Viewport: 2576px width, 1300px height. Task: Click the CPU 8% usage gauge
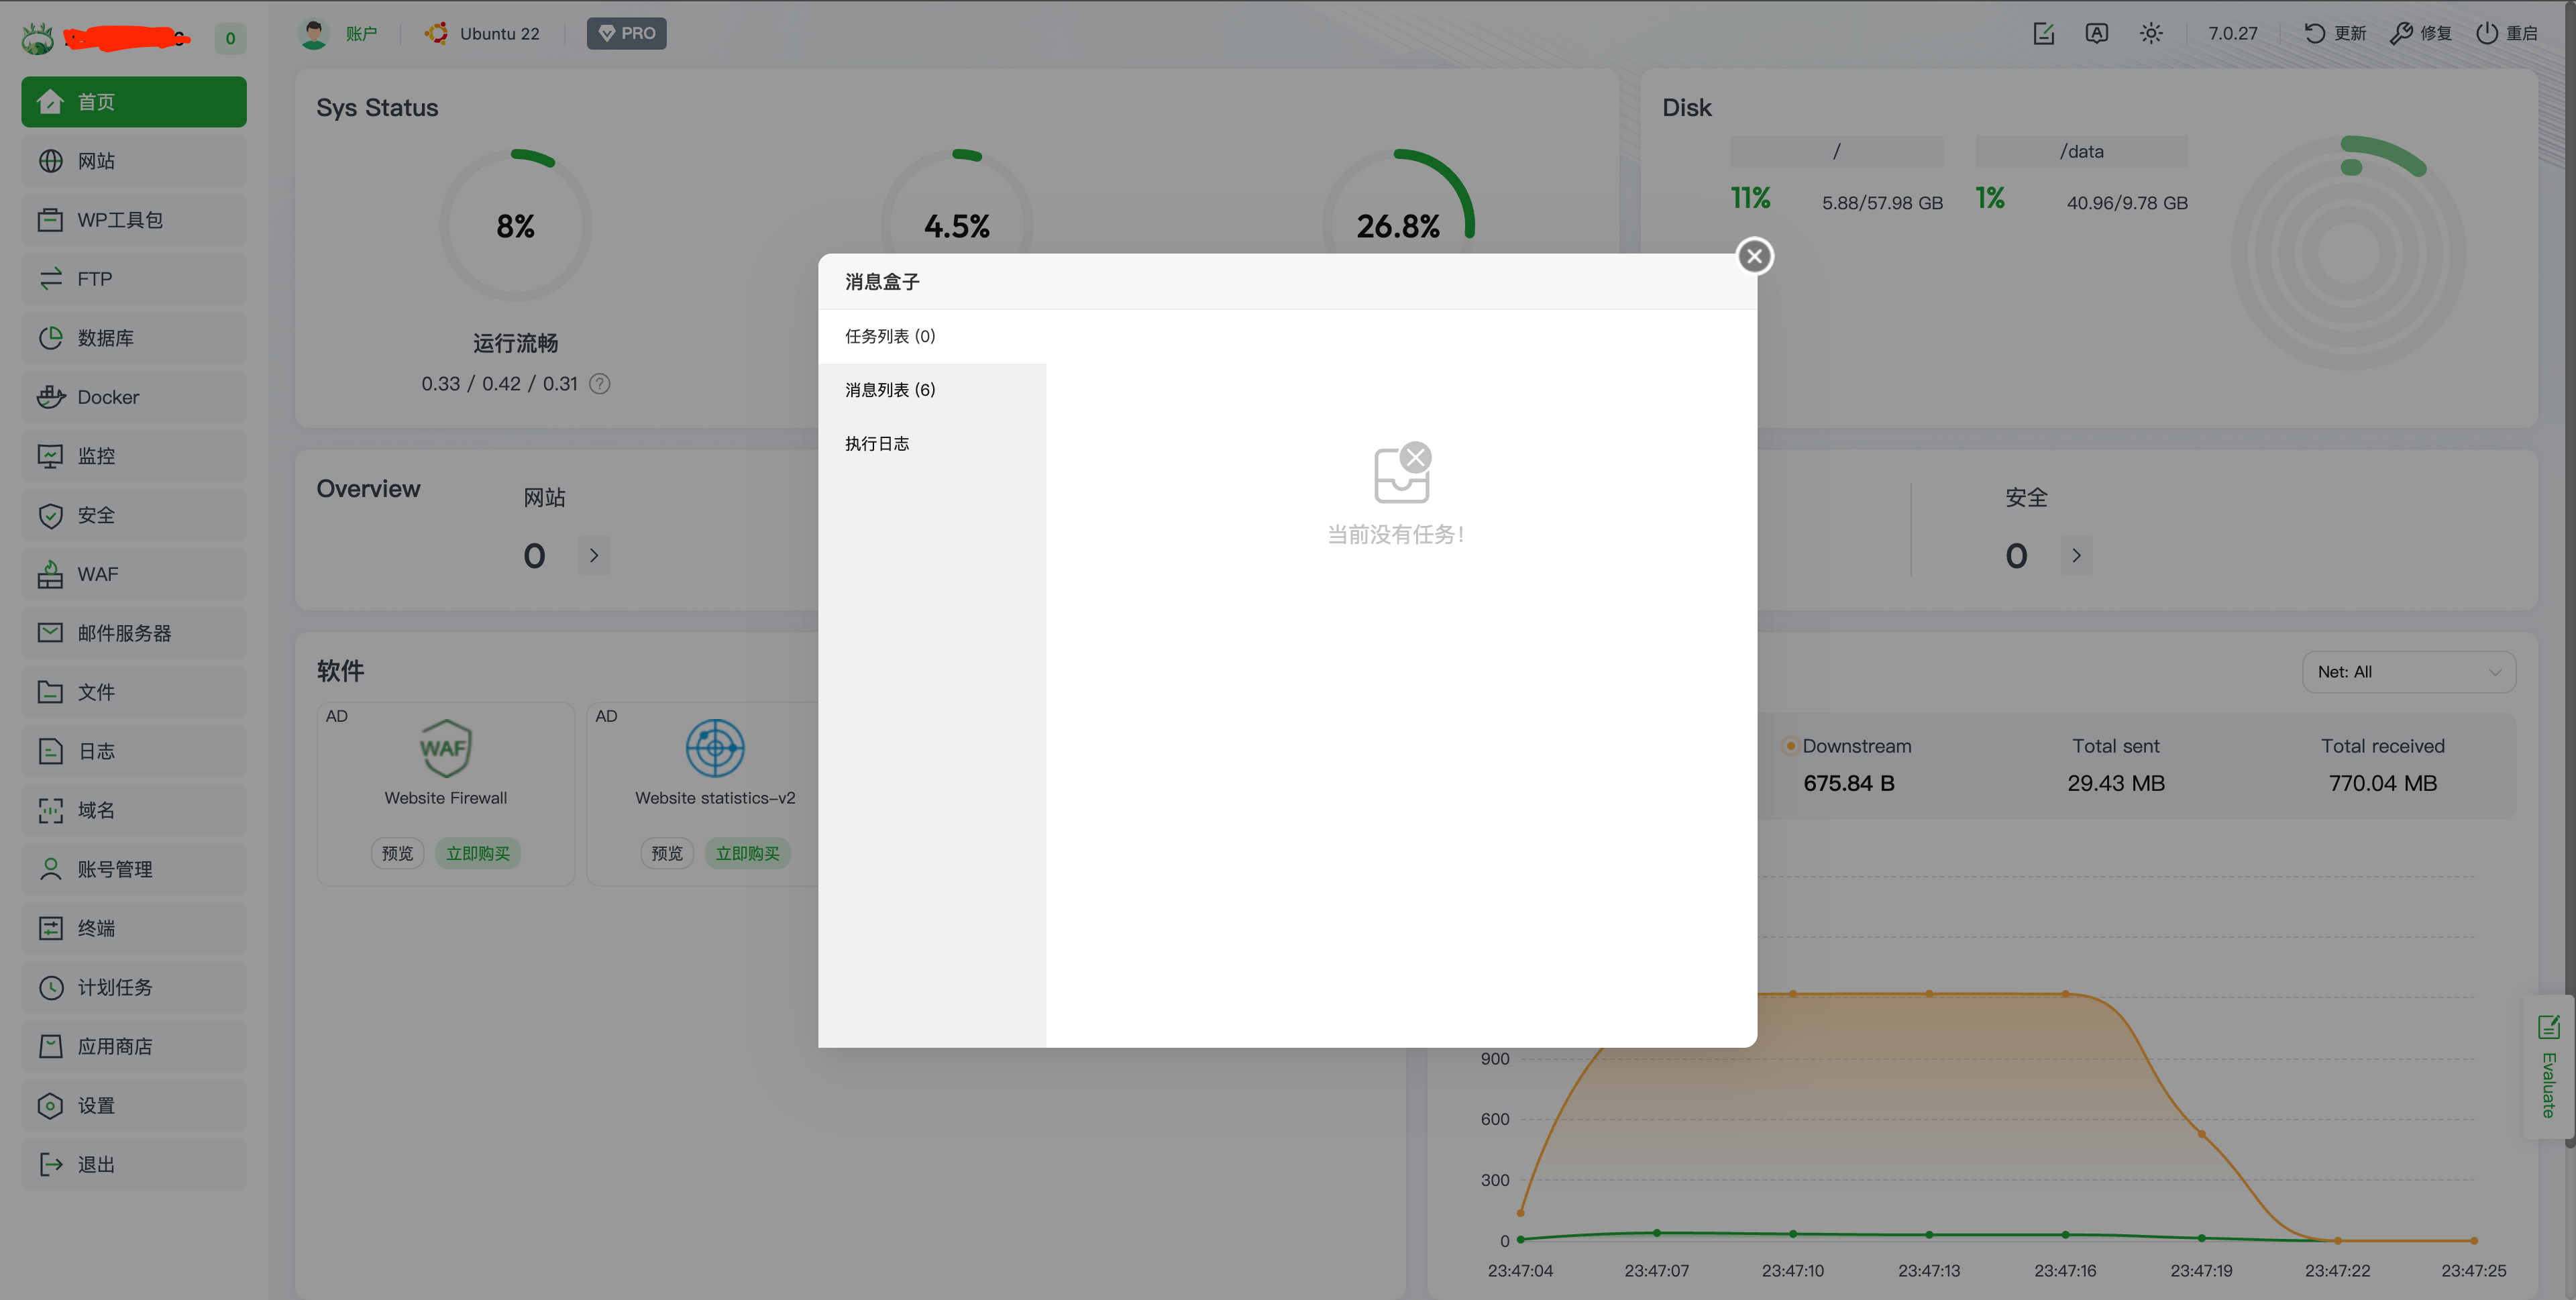515,226
